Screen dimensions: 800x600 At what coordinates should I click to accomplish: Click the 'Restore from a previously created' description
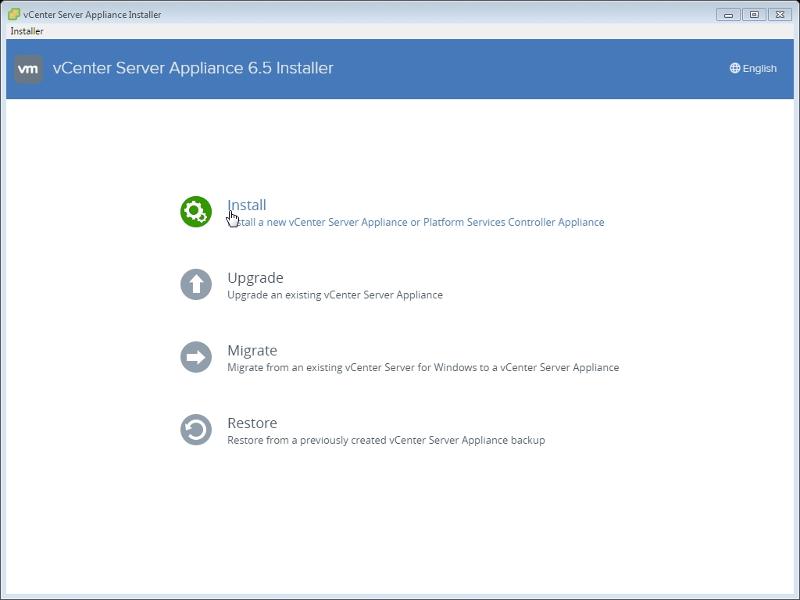click(x=386, y=440)
